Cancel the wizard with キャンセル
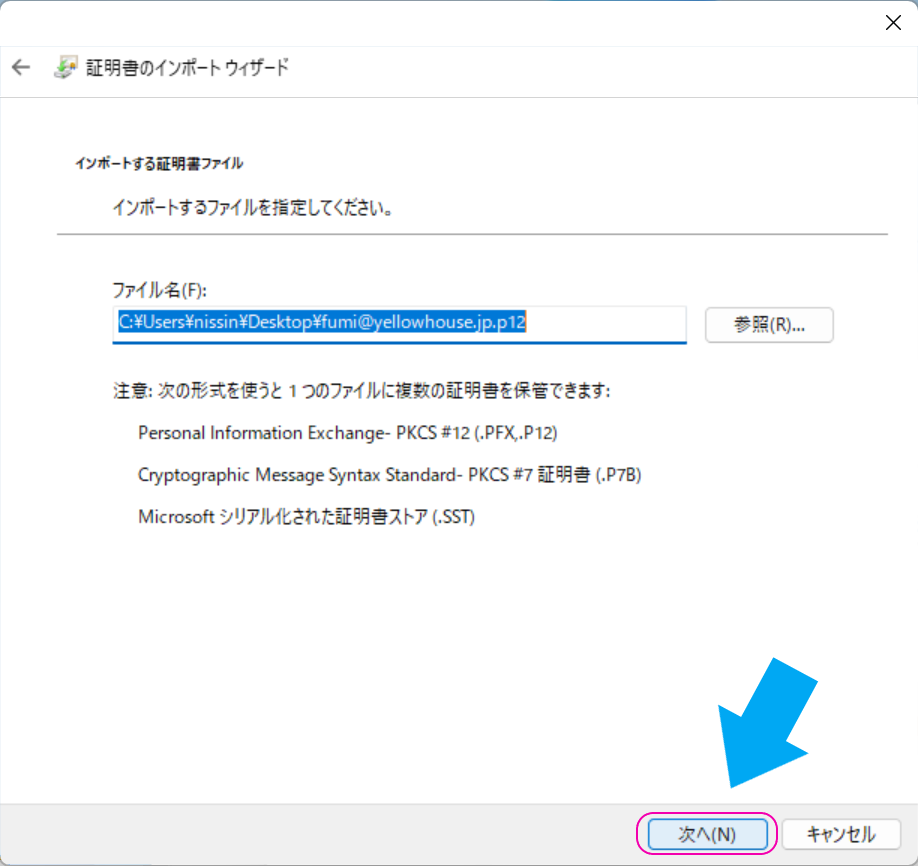918x866 pixels. (841, 834)
